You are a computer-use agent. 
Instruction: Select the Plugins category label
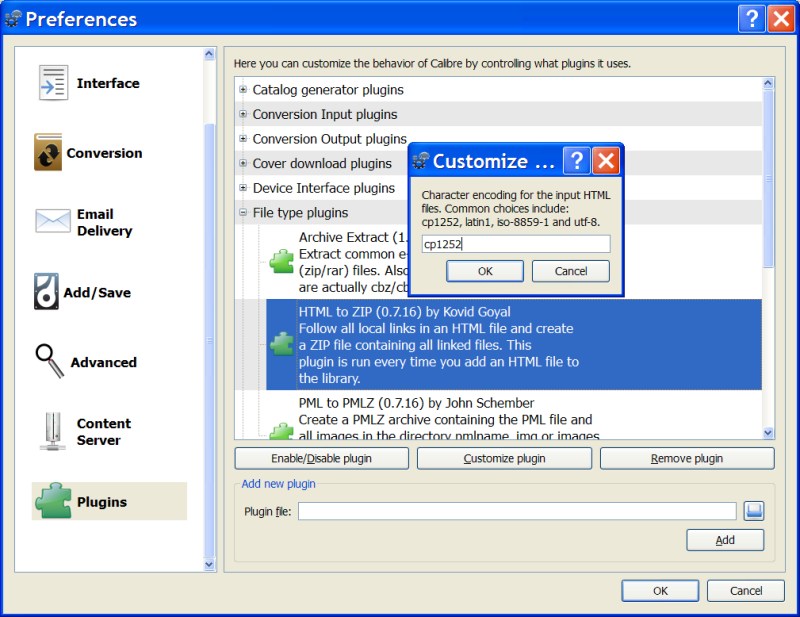pos(102,502)
